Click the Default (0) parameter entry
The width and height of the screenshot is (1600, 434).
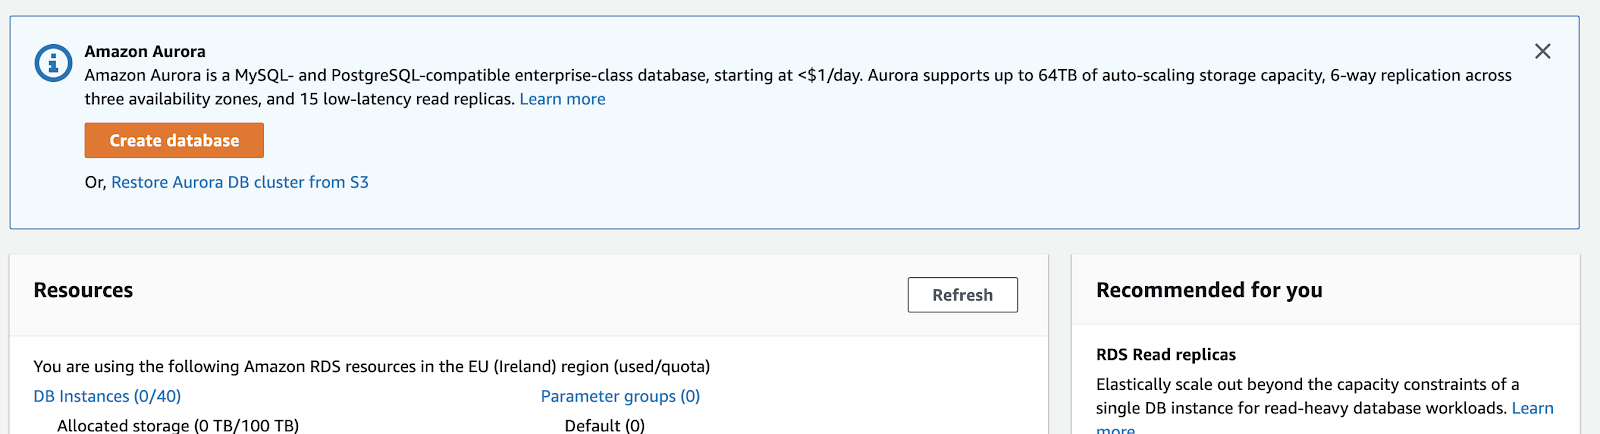[605, 425]
